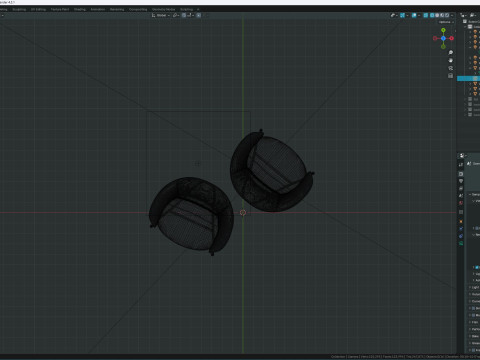
Task: Click the pan hand icon in the viewport
Action: point(451,60)
